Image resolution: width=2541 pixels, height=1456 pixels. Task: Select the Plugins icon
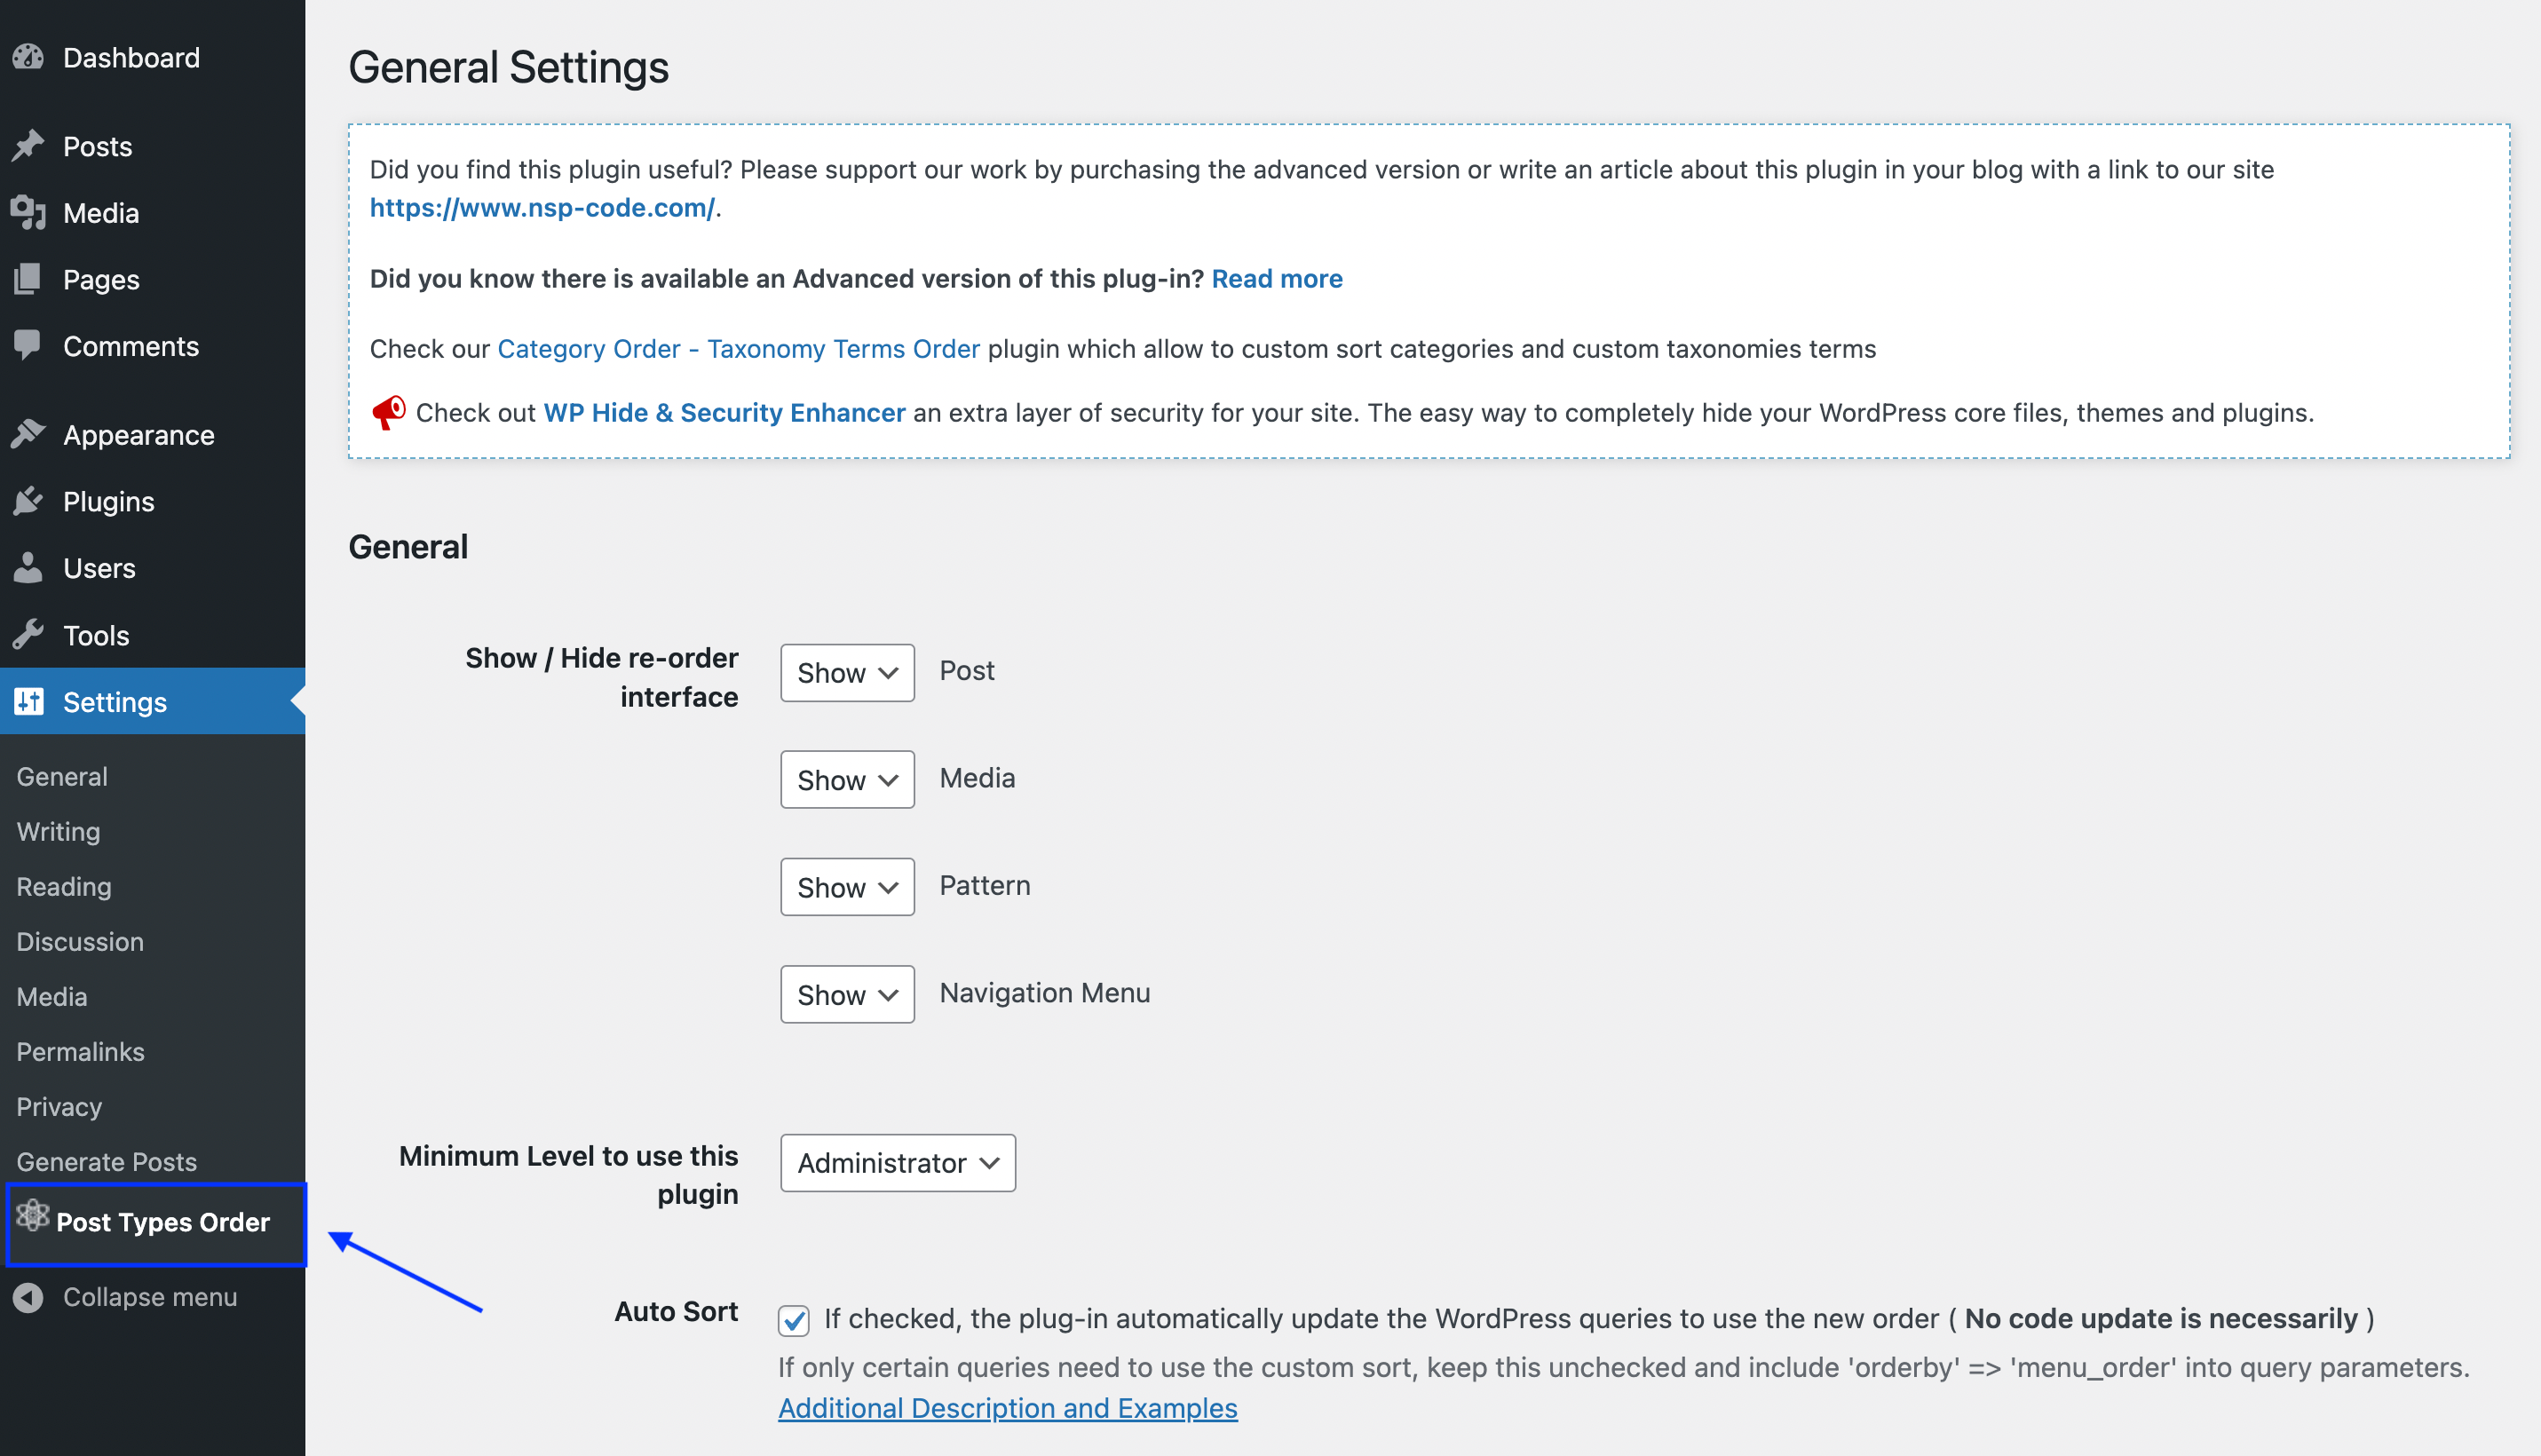28,501
